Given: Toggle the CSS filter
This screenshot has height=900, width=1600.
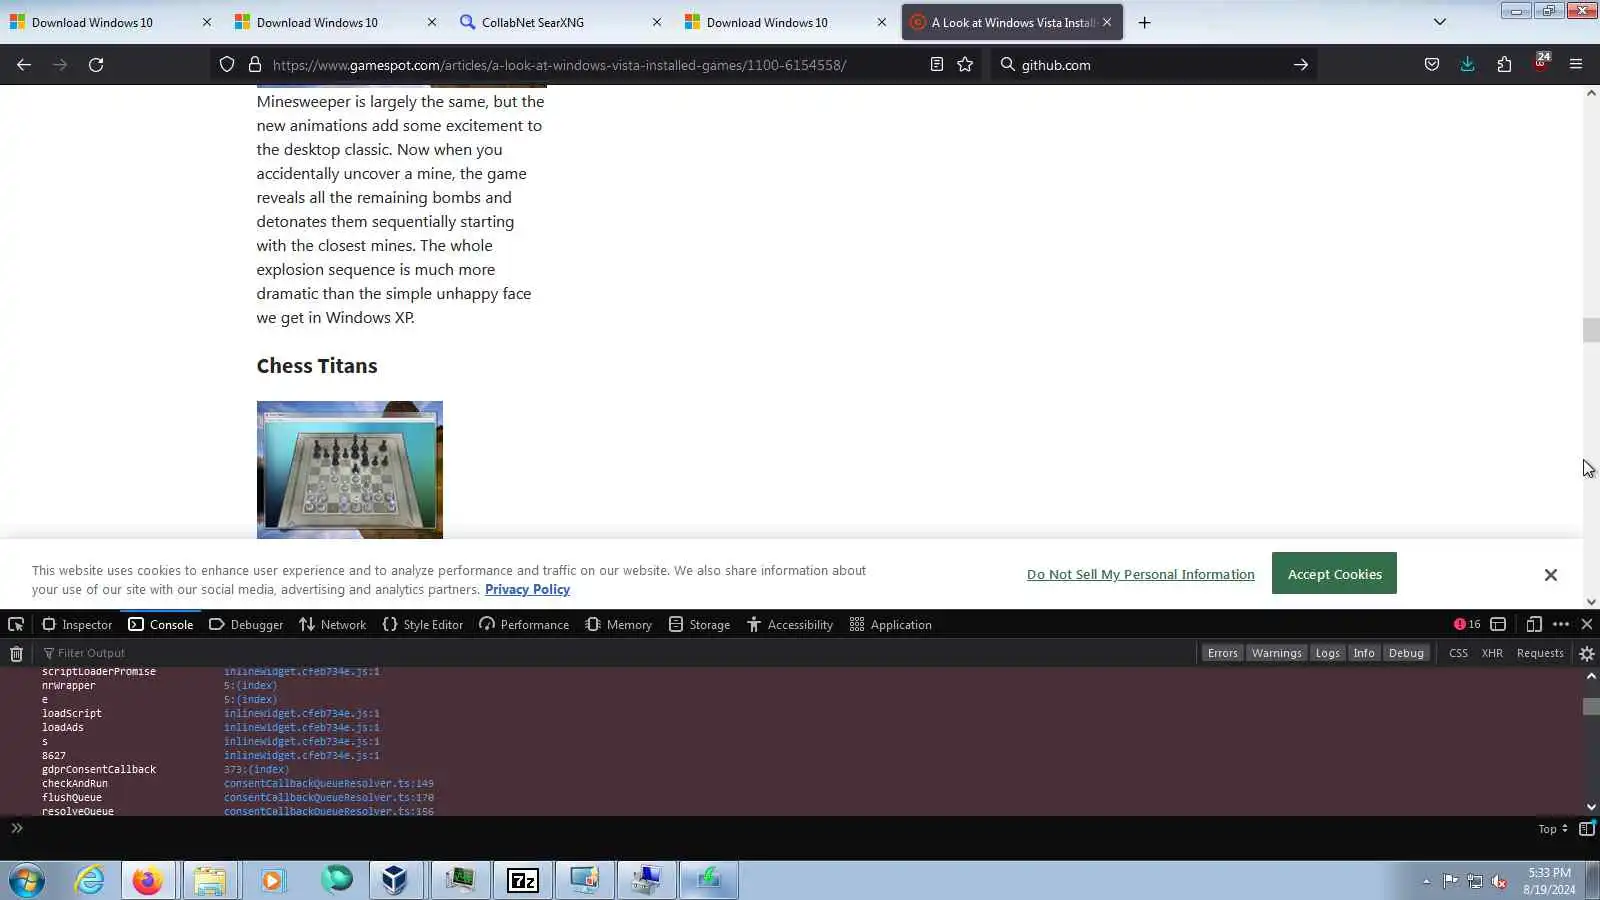Looking at the screenshot, I should tap(1458, 653).
